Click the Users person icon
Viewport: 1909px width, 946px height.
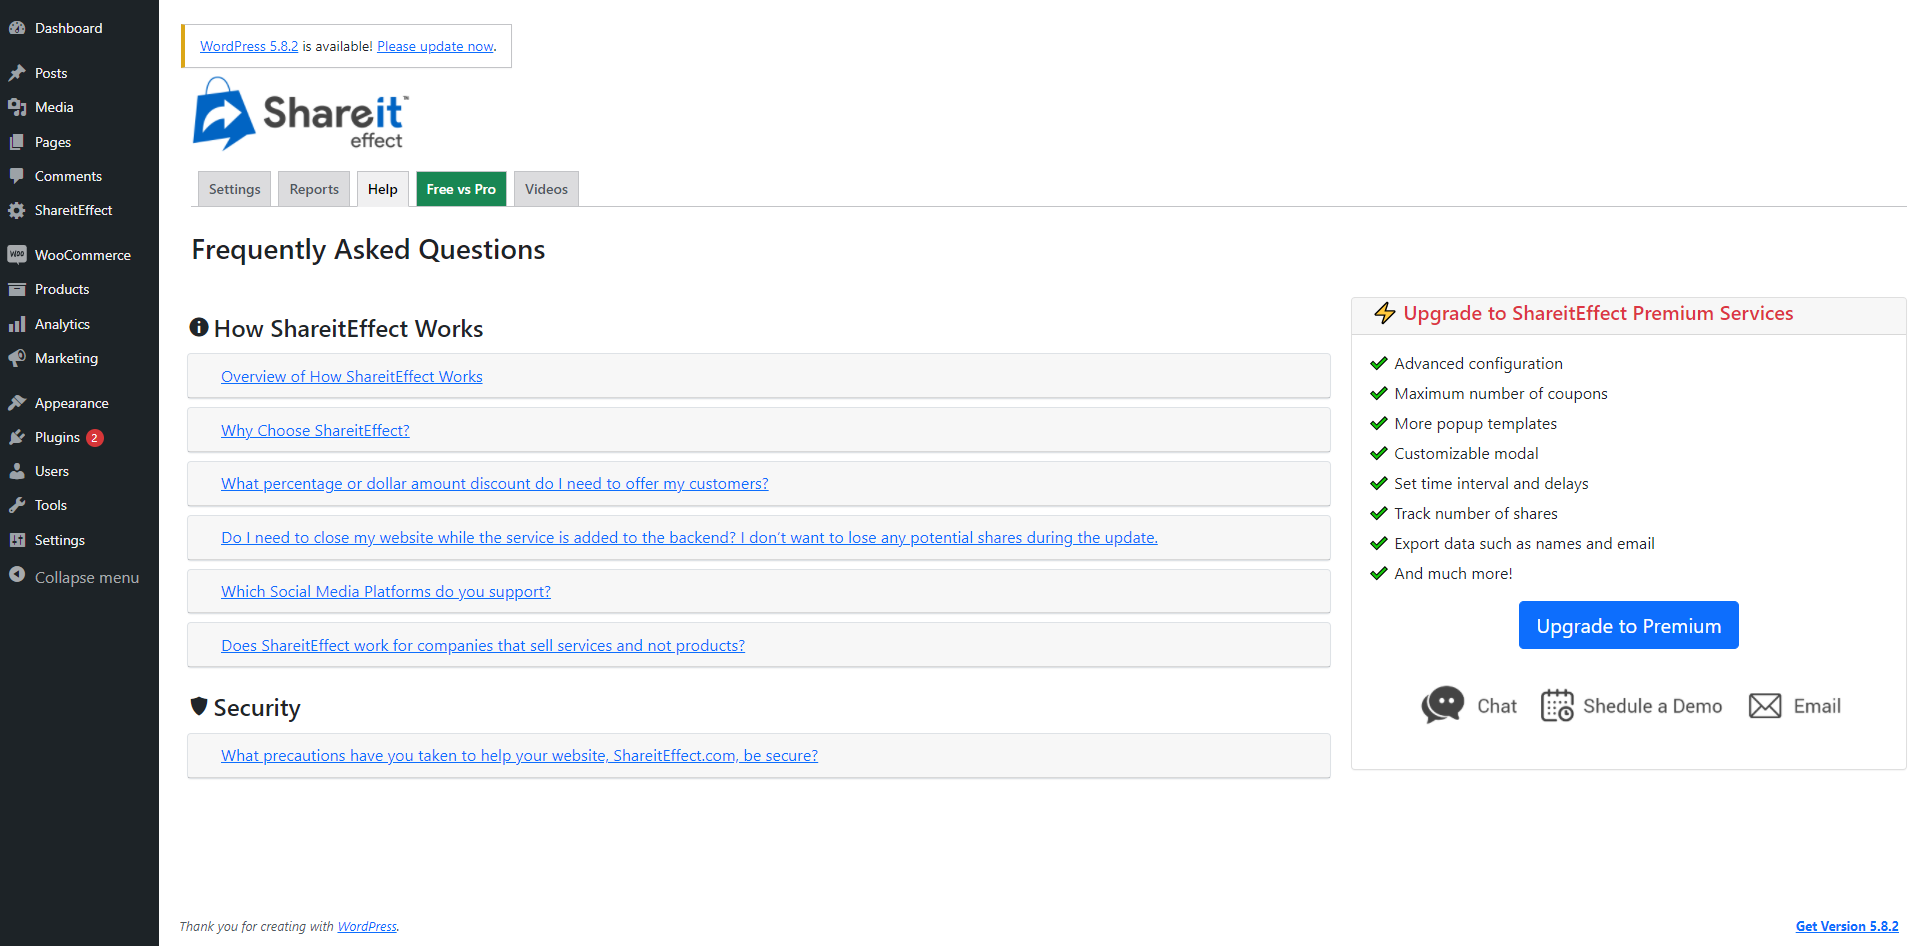pos(17,471)
